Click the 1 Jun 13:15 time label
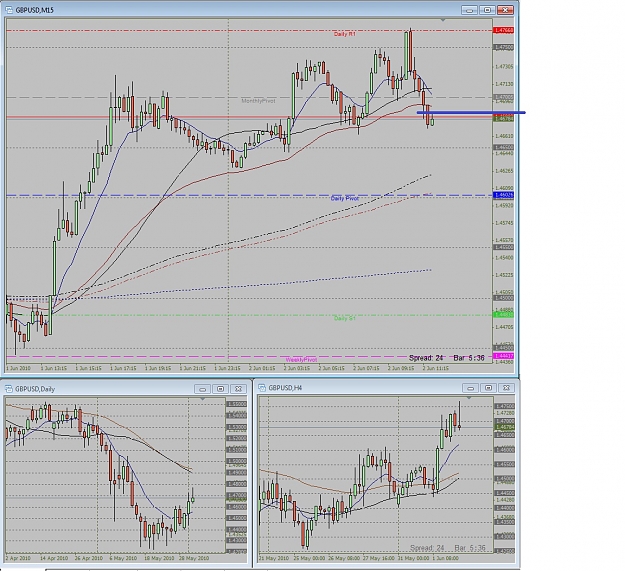625x571 pixels. 53,368
